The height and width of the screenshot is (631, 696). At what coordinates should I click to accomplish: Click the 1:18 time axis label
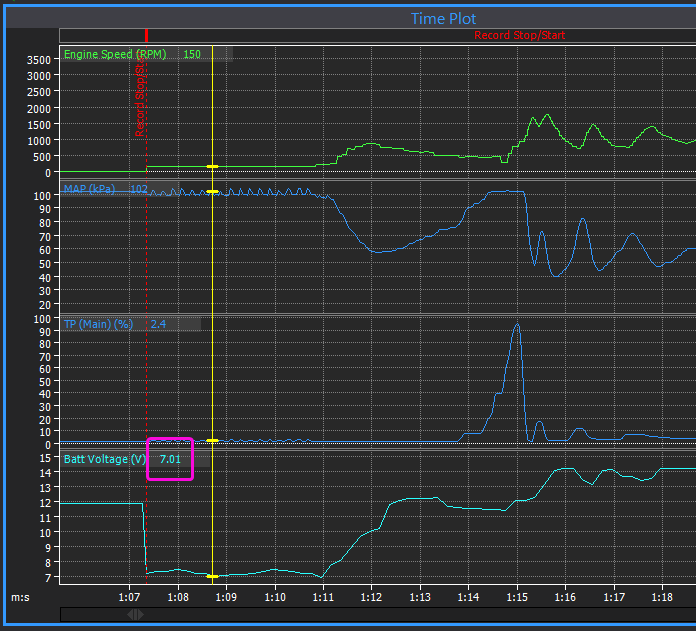(662, 597)
